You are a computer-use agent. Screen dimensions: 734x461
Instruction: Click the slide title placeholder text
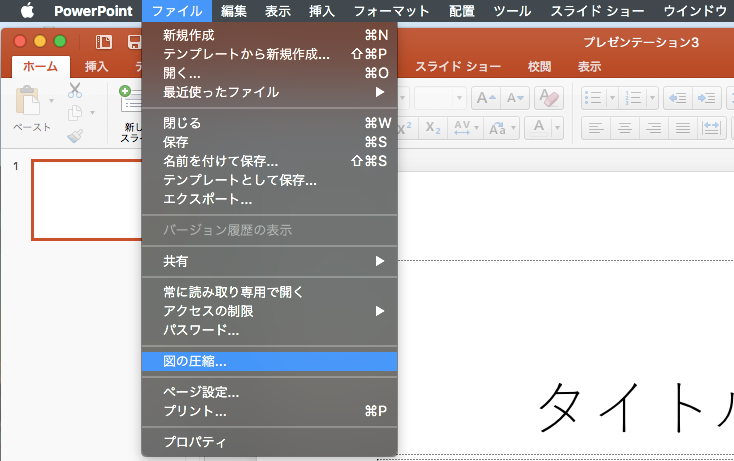pos(636,408)
